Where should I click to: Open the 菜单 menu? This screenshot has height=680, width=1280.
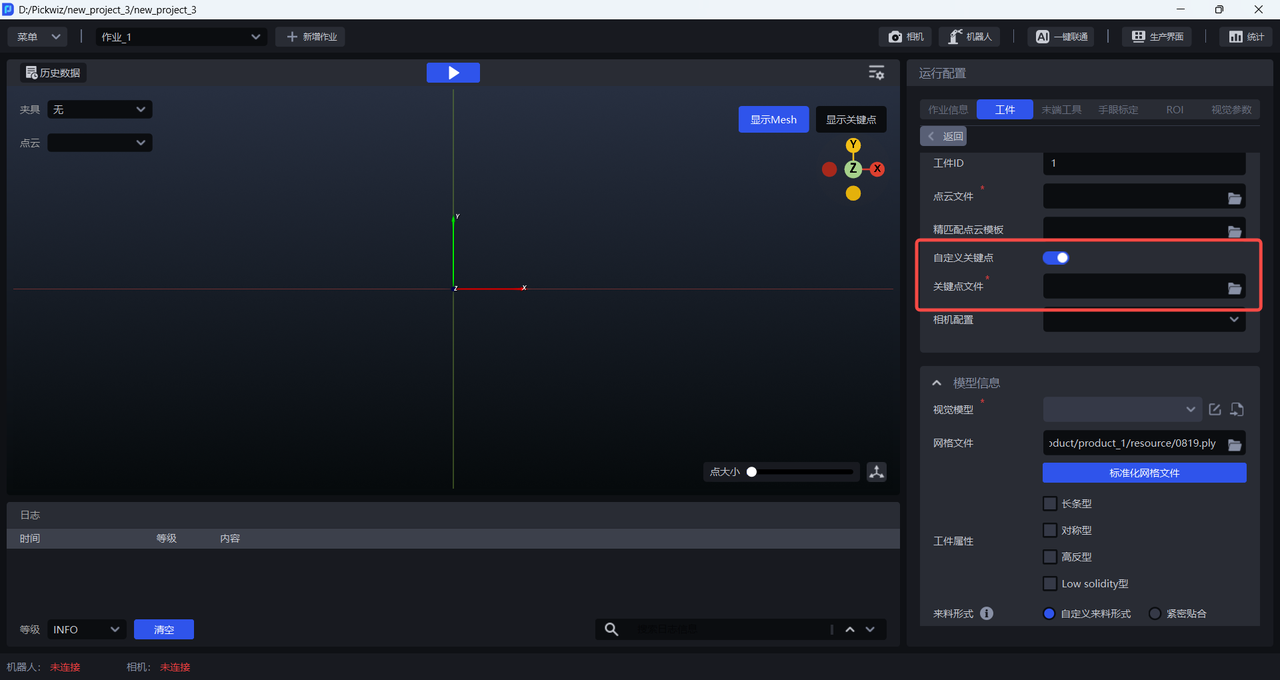point(38,37)
